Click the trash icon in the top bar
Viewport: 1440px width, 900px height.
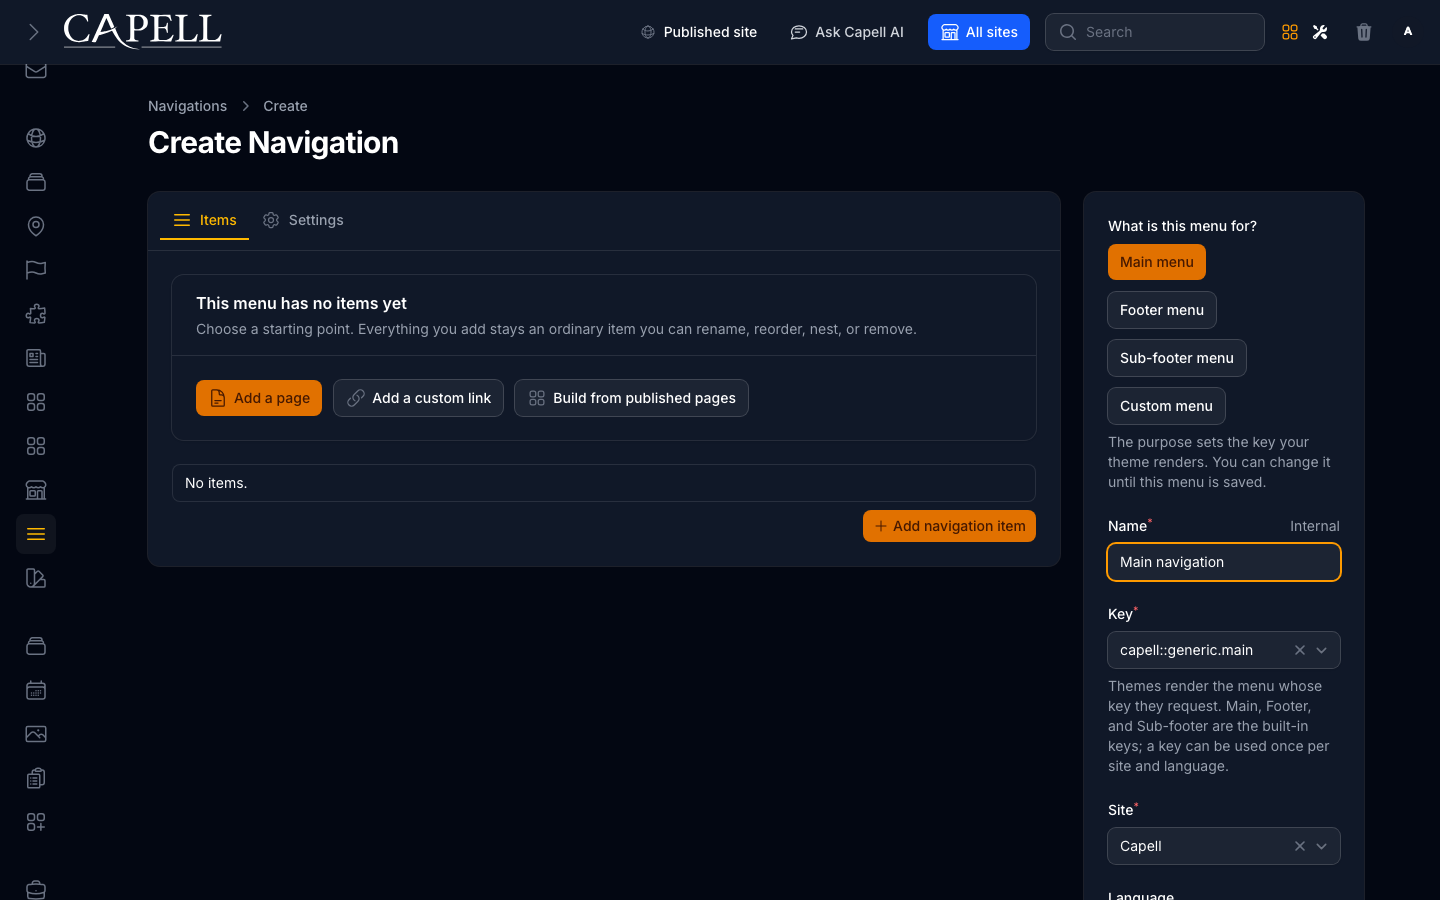coord(1364,32)
